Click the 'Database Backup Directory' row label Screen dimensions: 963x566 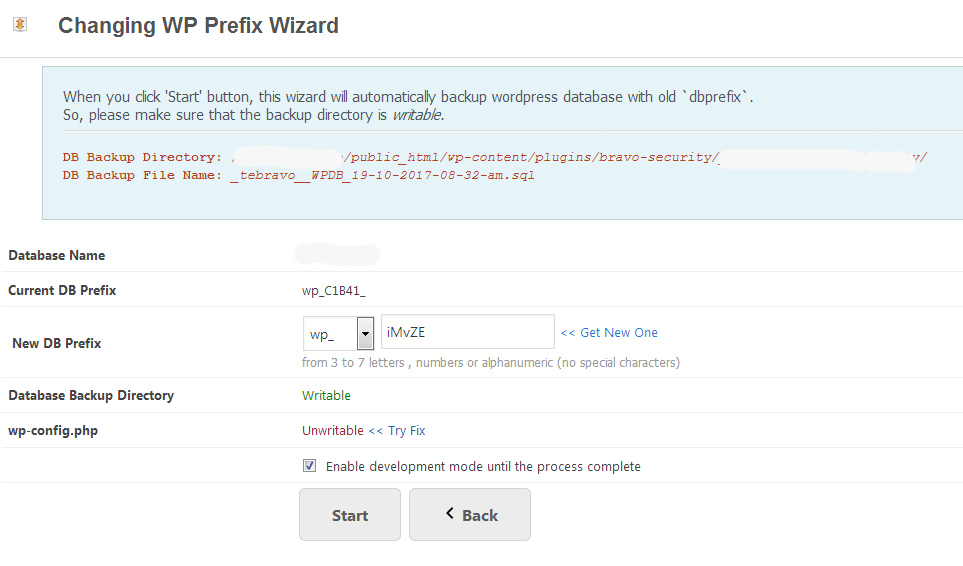pos(91,395)
